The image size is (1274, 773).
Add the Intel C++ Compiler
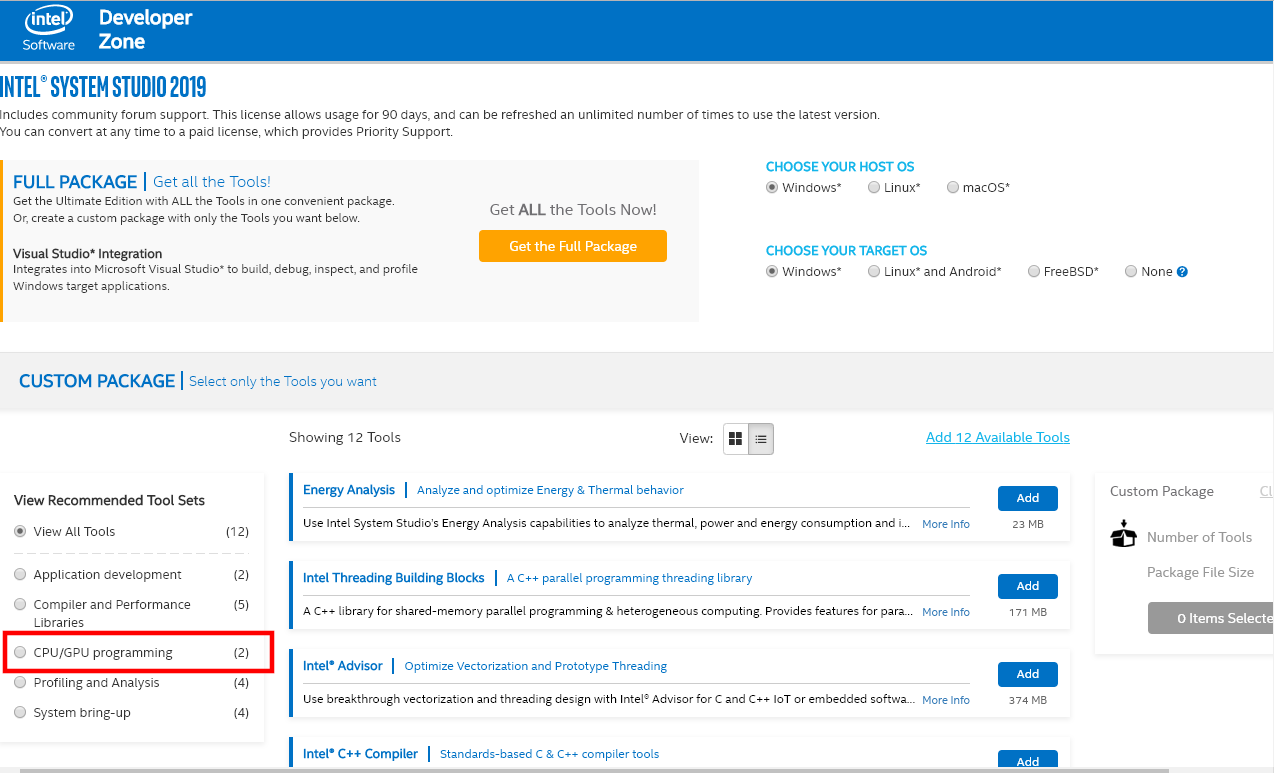(1028, 761)
